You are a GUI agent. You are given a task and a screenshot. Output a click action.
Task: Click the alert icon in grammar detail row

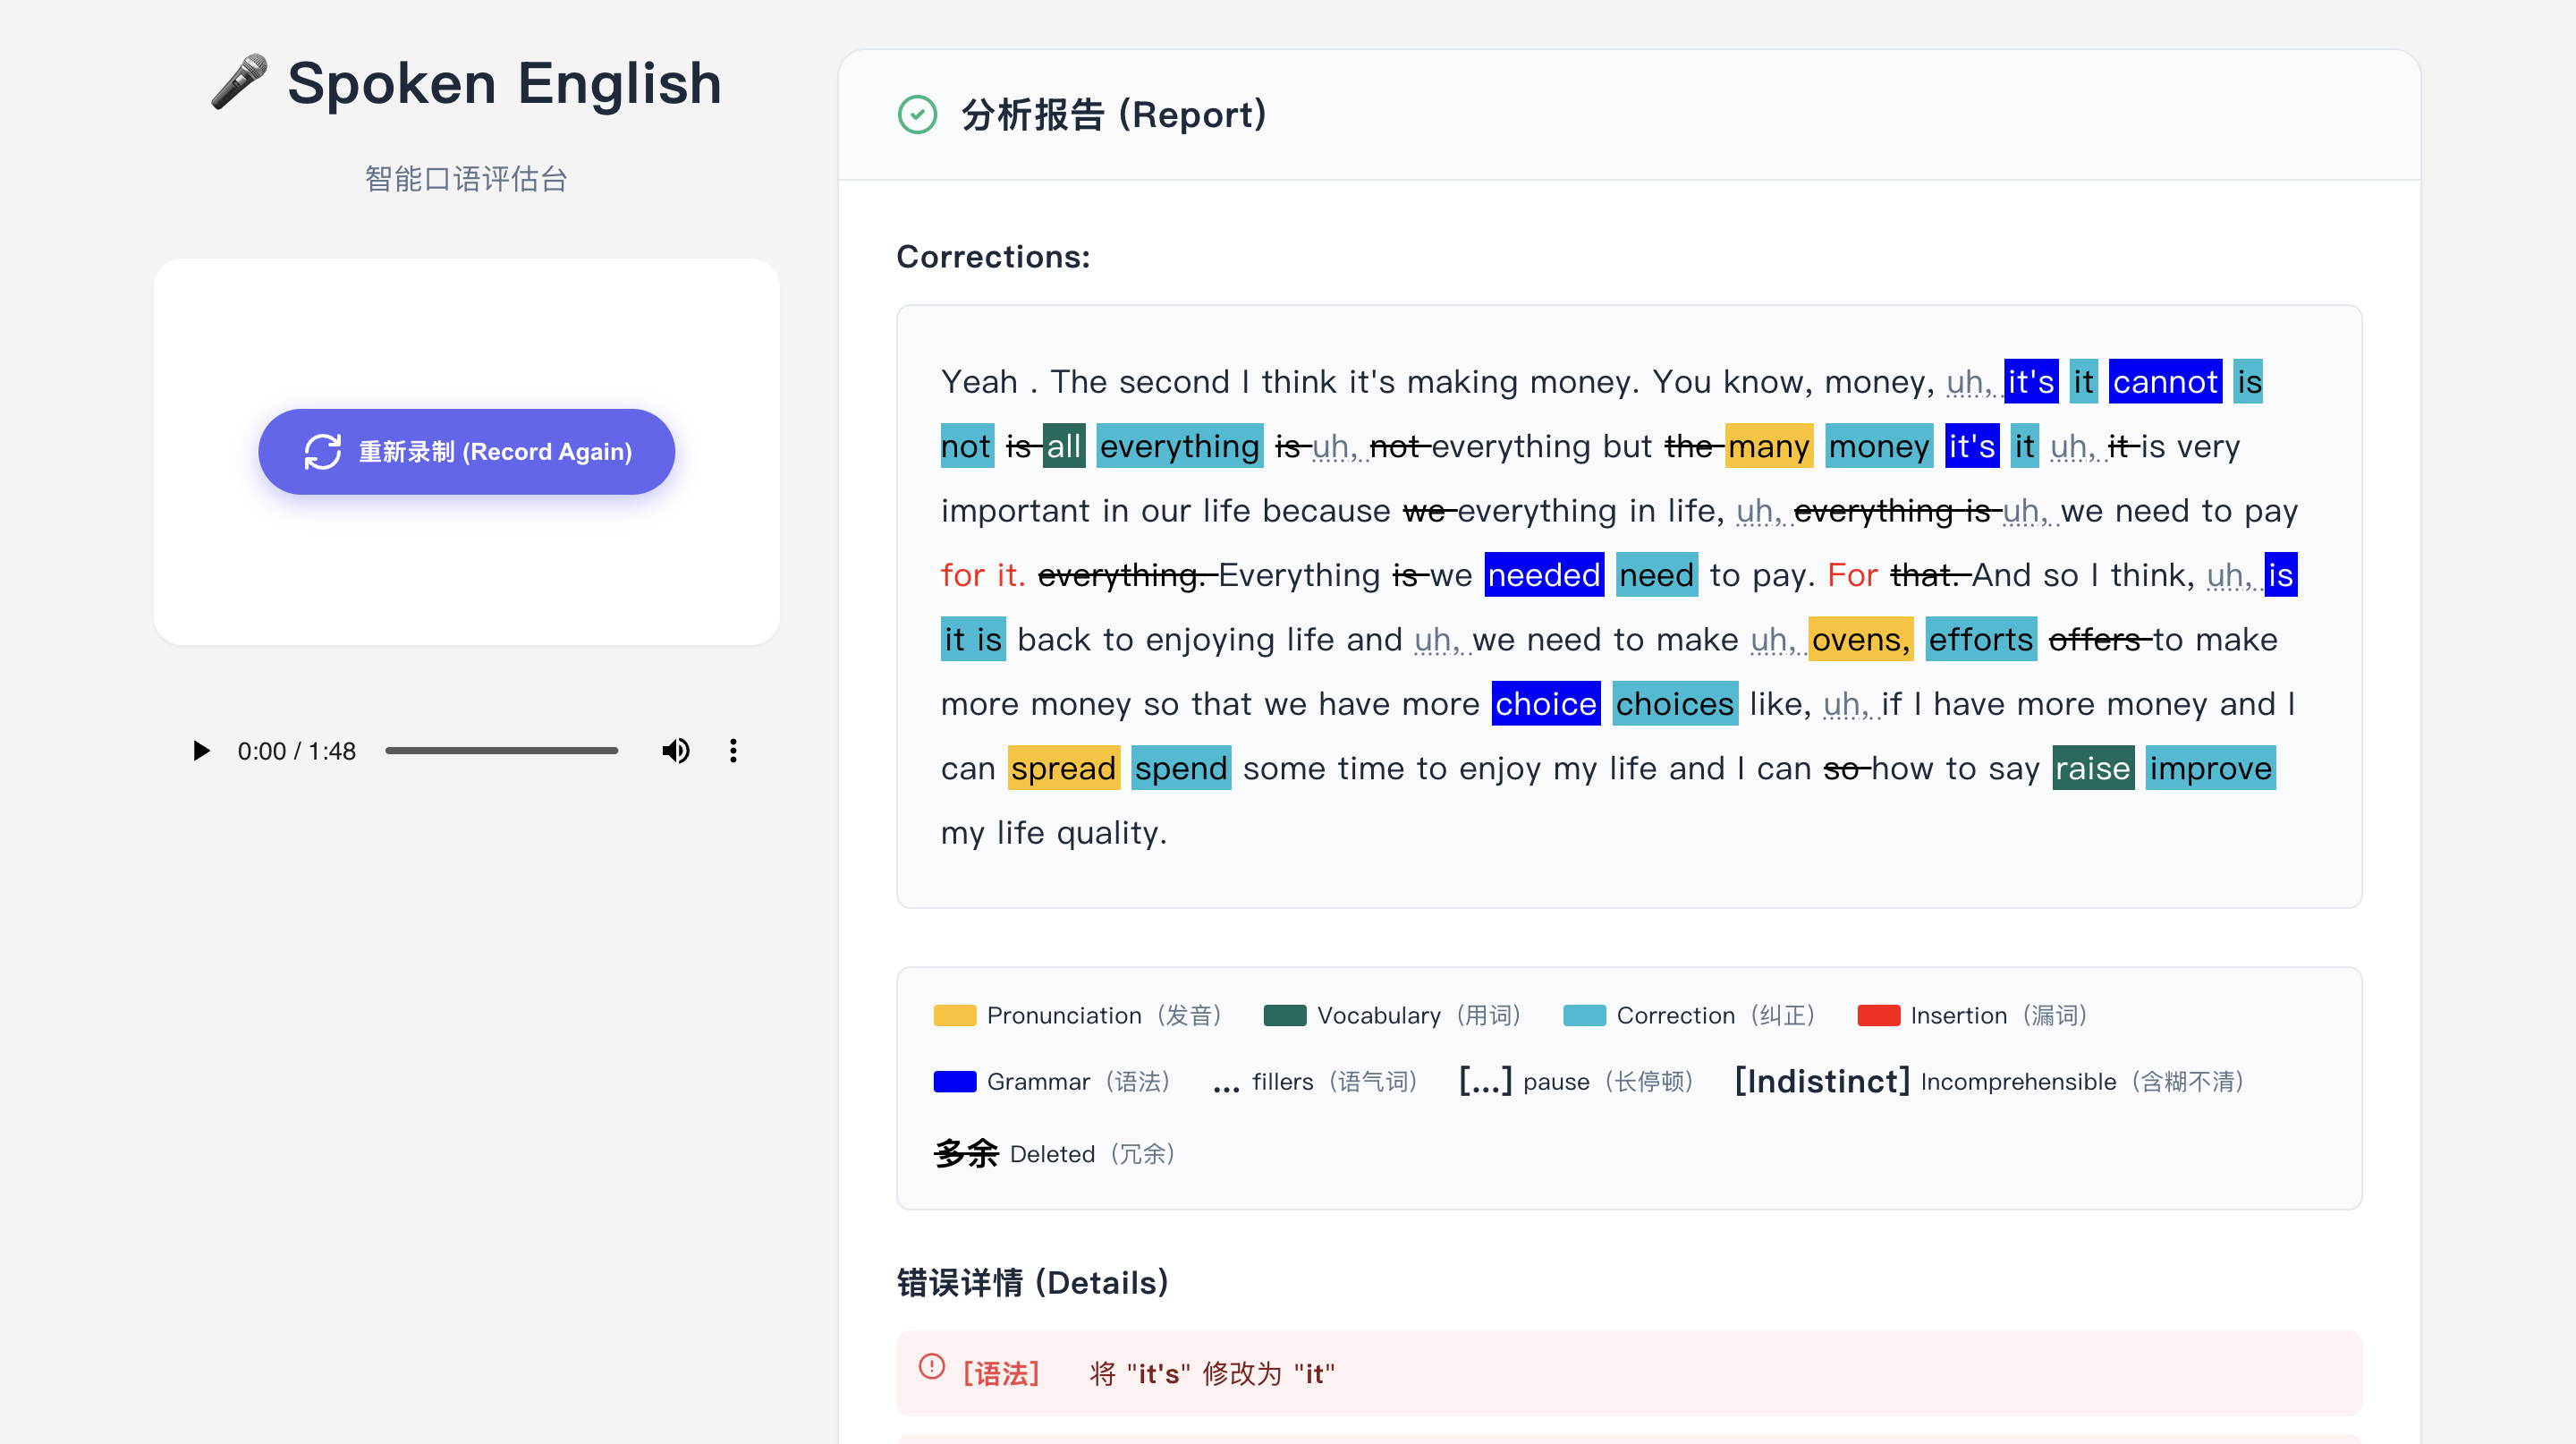point(932,1366)
